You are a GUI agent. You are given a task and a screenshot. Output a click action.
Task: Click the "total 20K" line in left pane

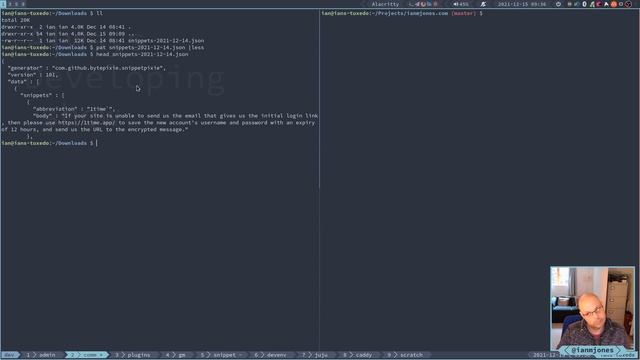click(16, 20)
